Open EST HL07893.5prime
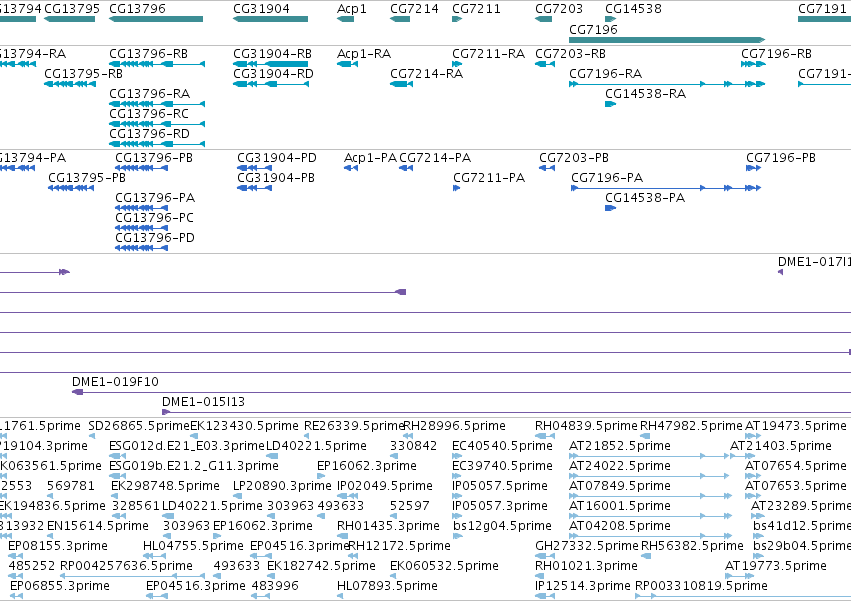This screenshot has width=851, height=601. pyautogui.click(x=340, y=596)
